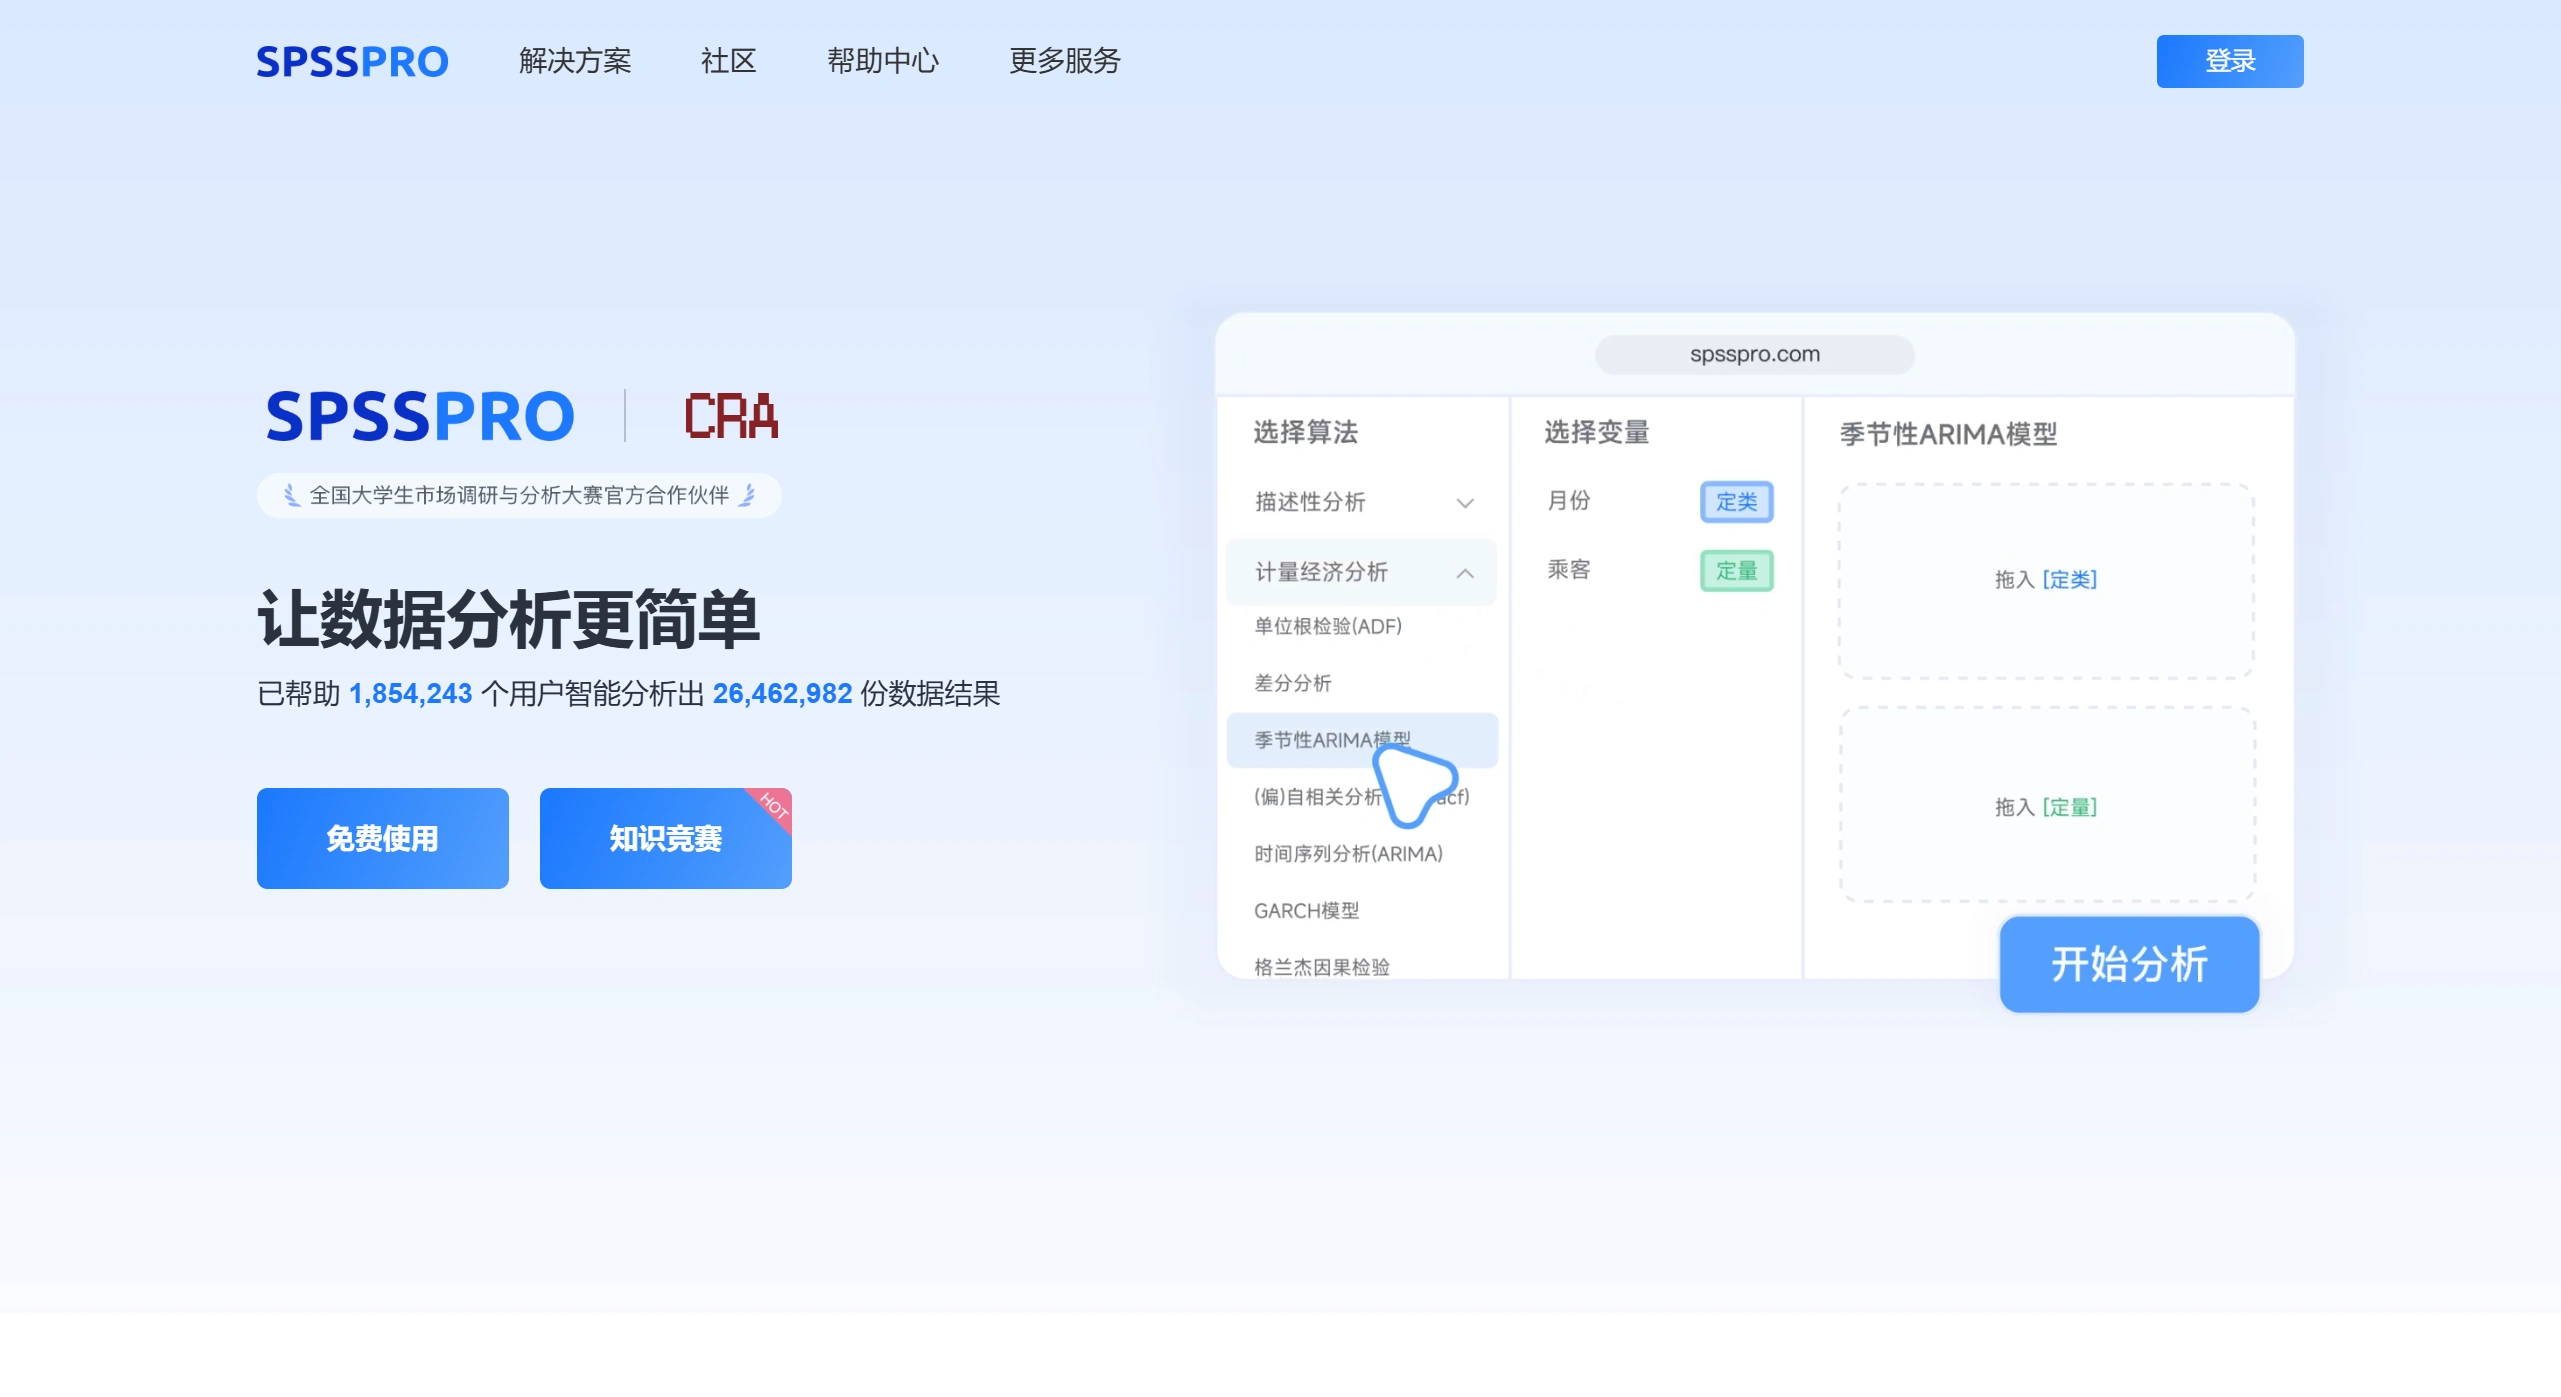Click the 开始分析 button
2561x1397 pixels.
(x=2129, y=964)
